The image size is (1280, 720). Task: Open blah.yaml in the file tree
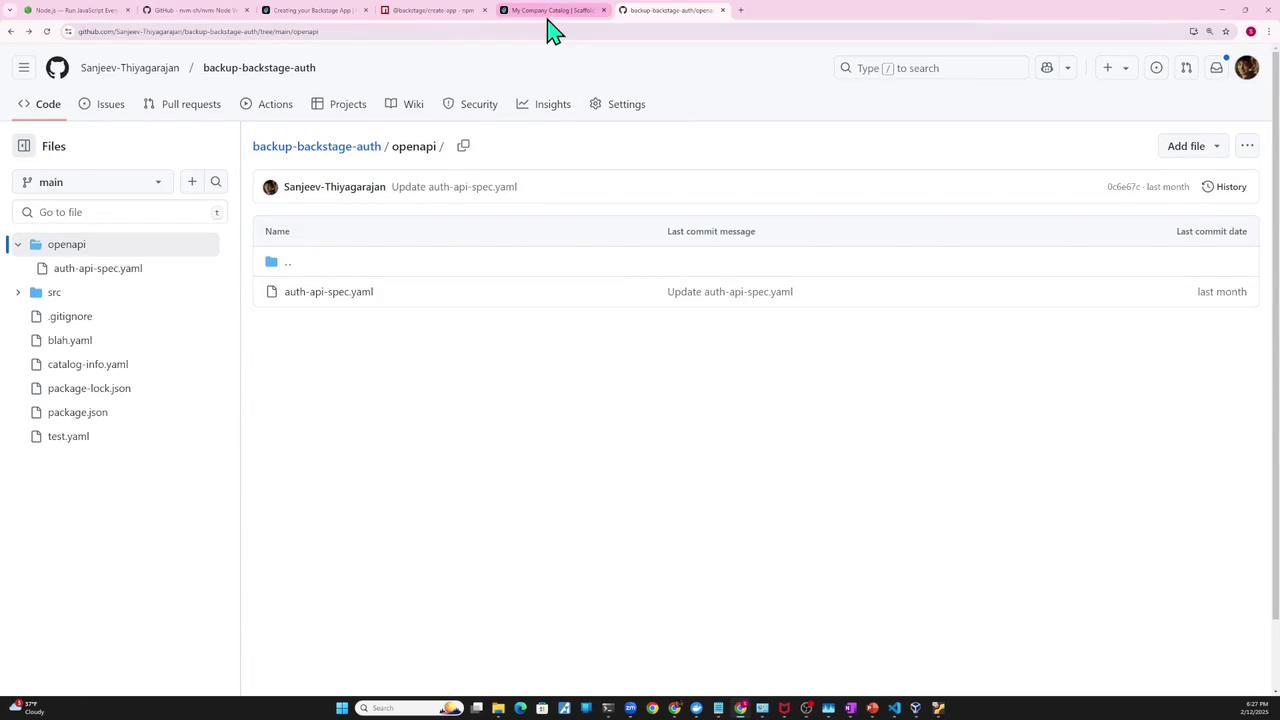pos(70,340)
